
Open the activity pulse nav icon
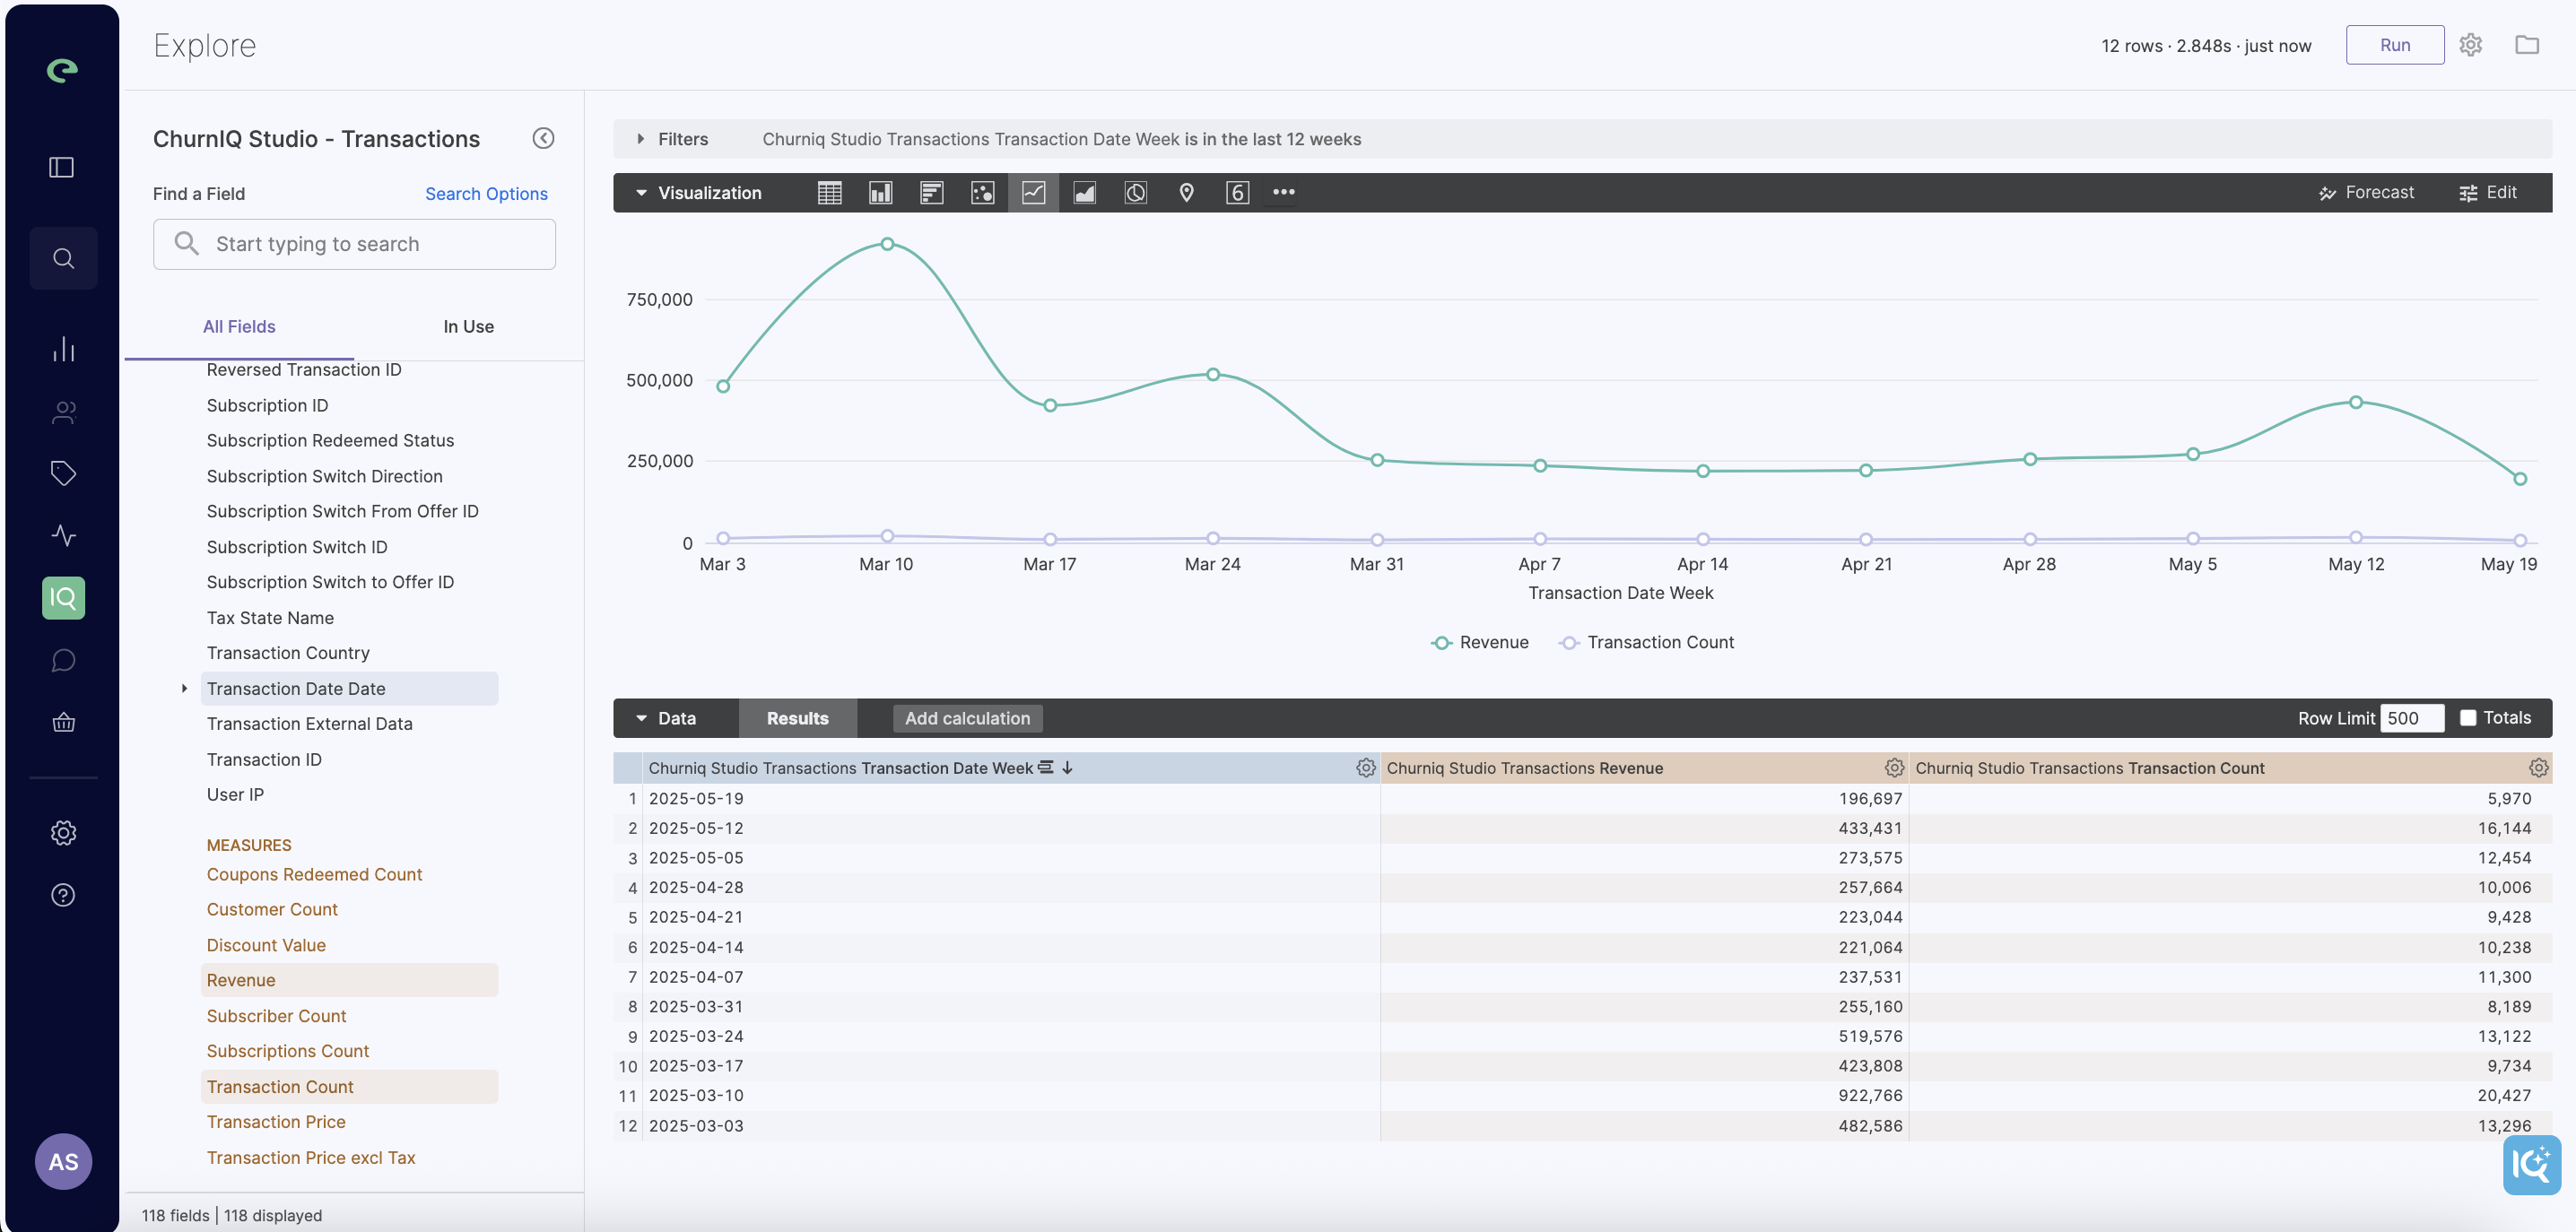pos(63,535)
